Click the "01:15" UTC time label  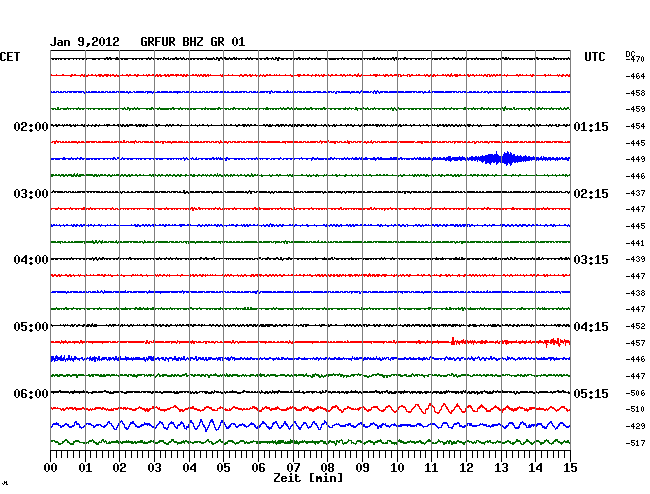tap(591, 127)
